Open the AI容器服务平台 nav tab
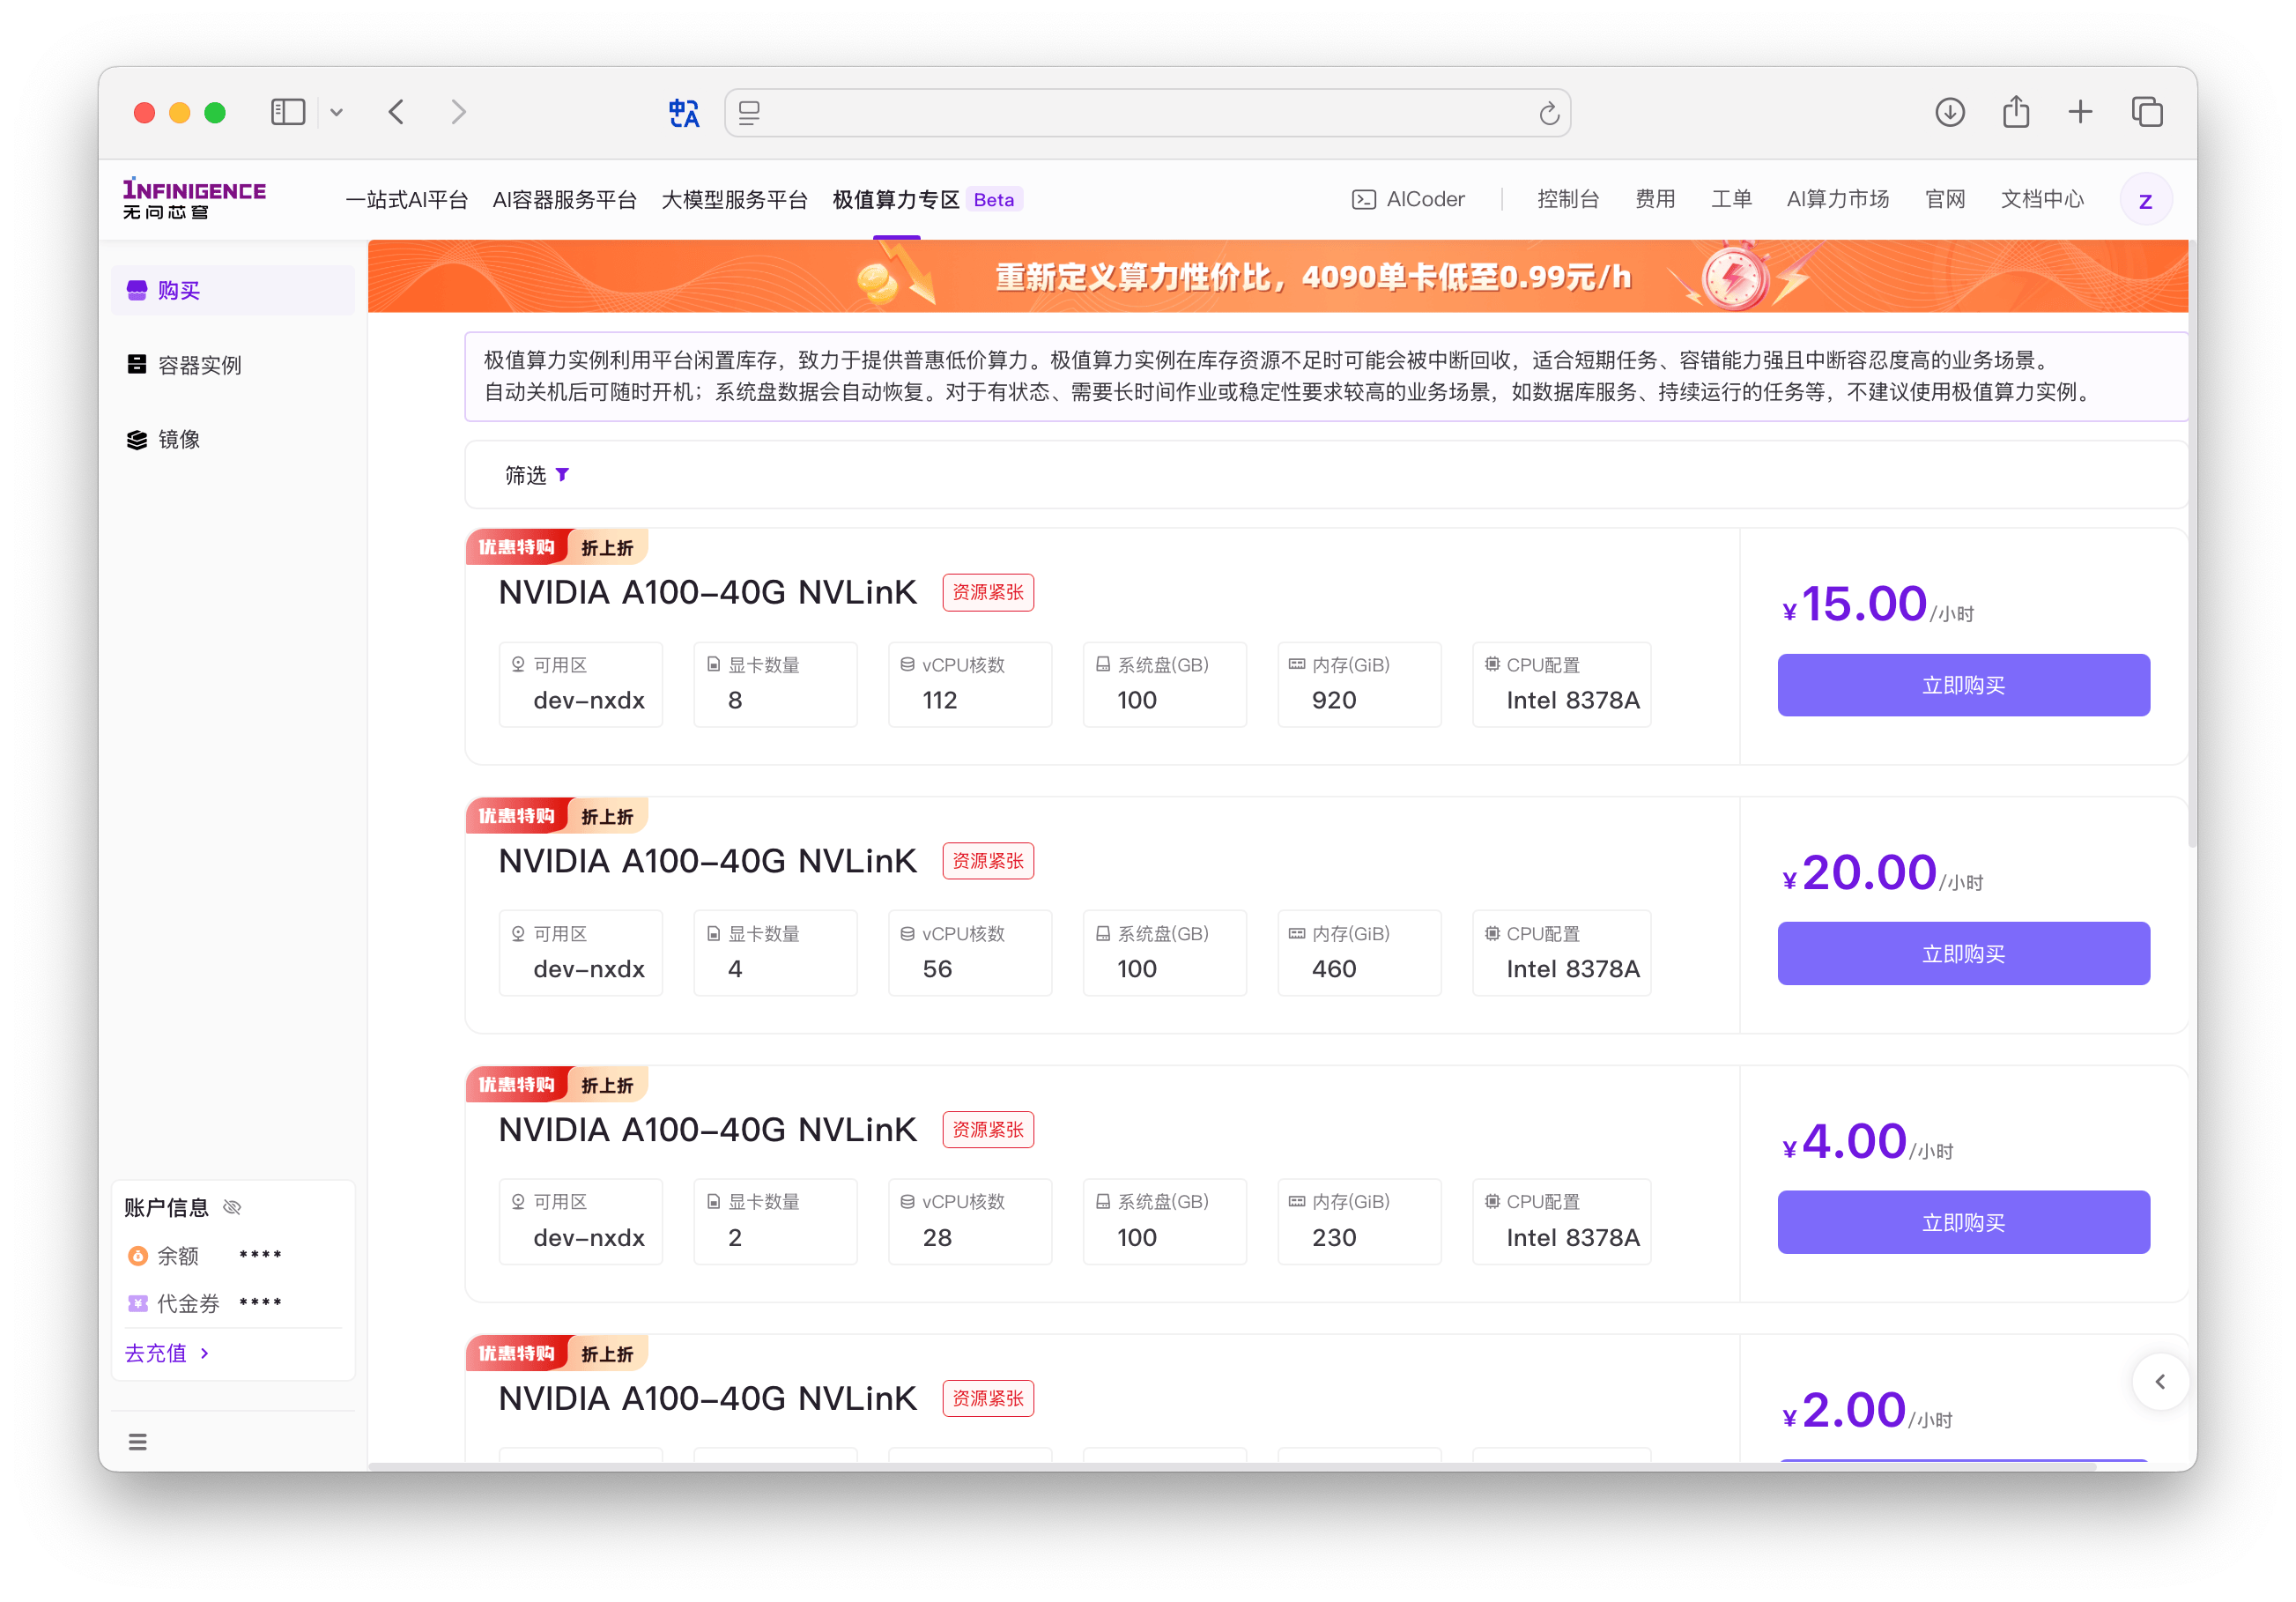Viewport: 2296px width, 1602px height. [x=564, y=199]
